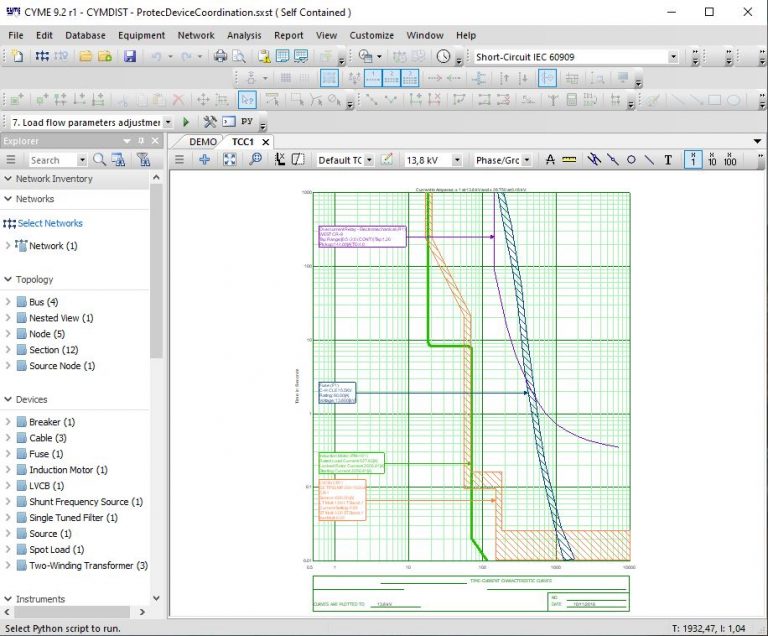This screenshot has height=636, width=768.
Task: Click the pan cross-arrows icon in TCC toolbar
Action: point(205,160)
